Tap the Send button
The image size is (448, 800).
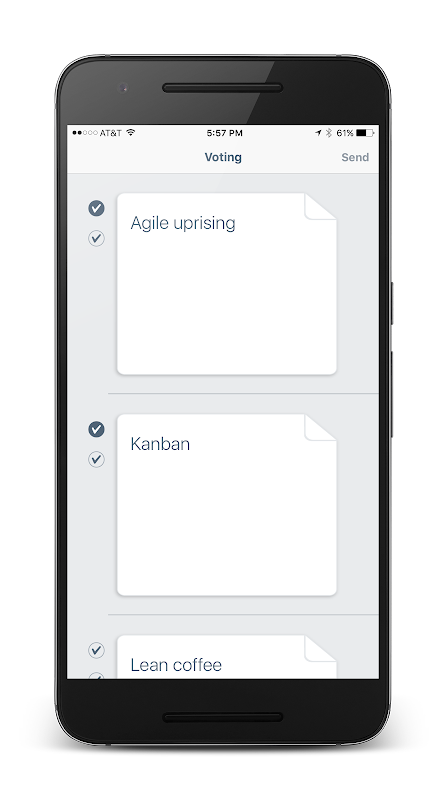(x=355, y=157)
